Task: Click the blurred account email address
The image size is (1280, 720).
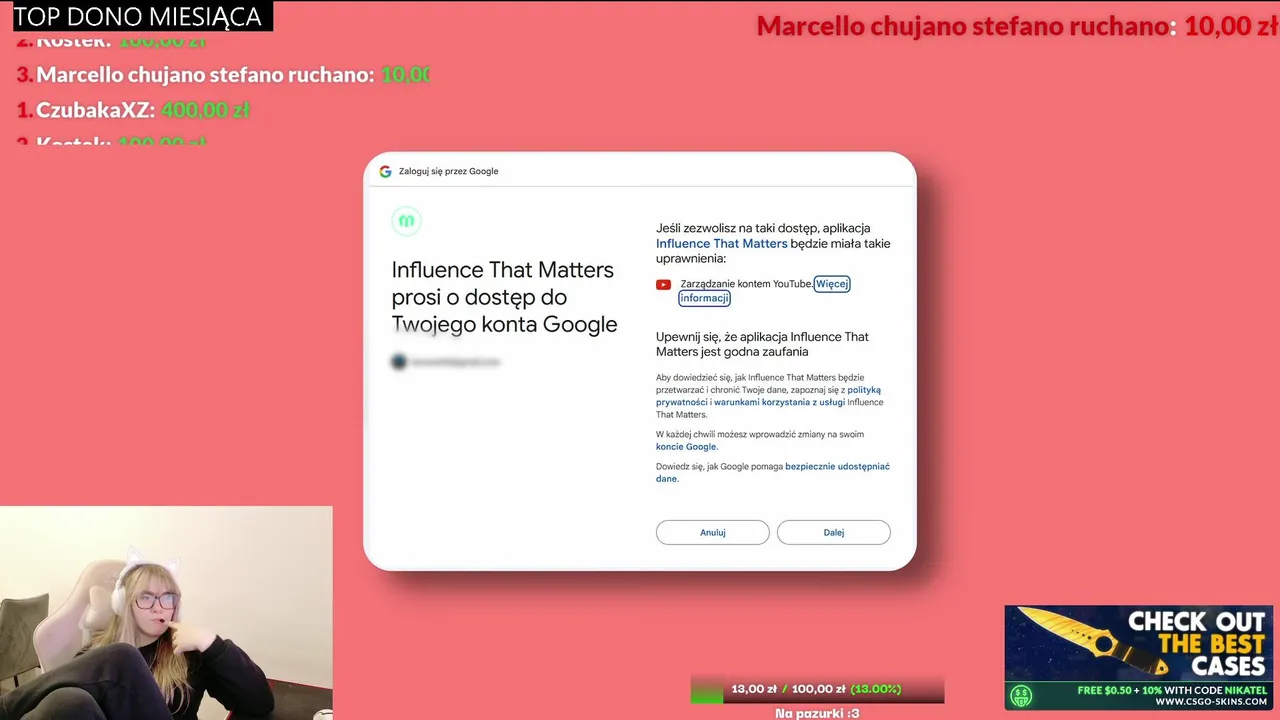Action: coord(454,362)
